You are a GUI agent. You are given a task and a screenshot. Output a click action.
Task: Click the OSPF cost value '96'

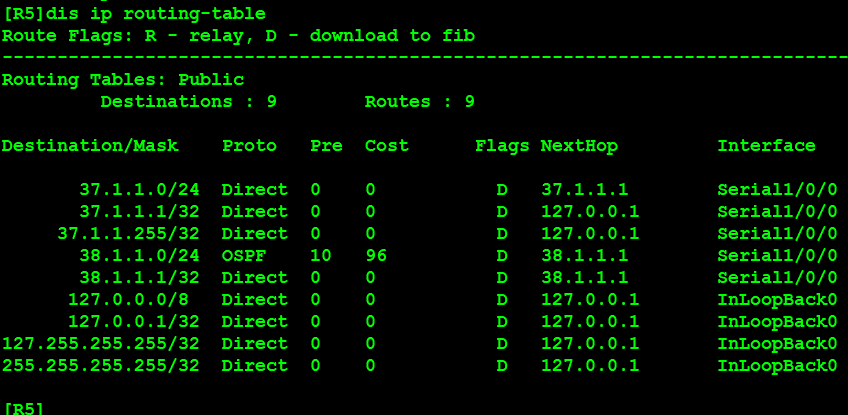coord(376,255)
